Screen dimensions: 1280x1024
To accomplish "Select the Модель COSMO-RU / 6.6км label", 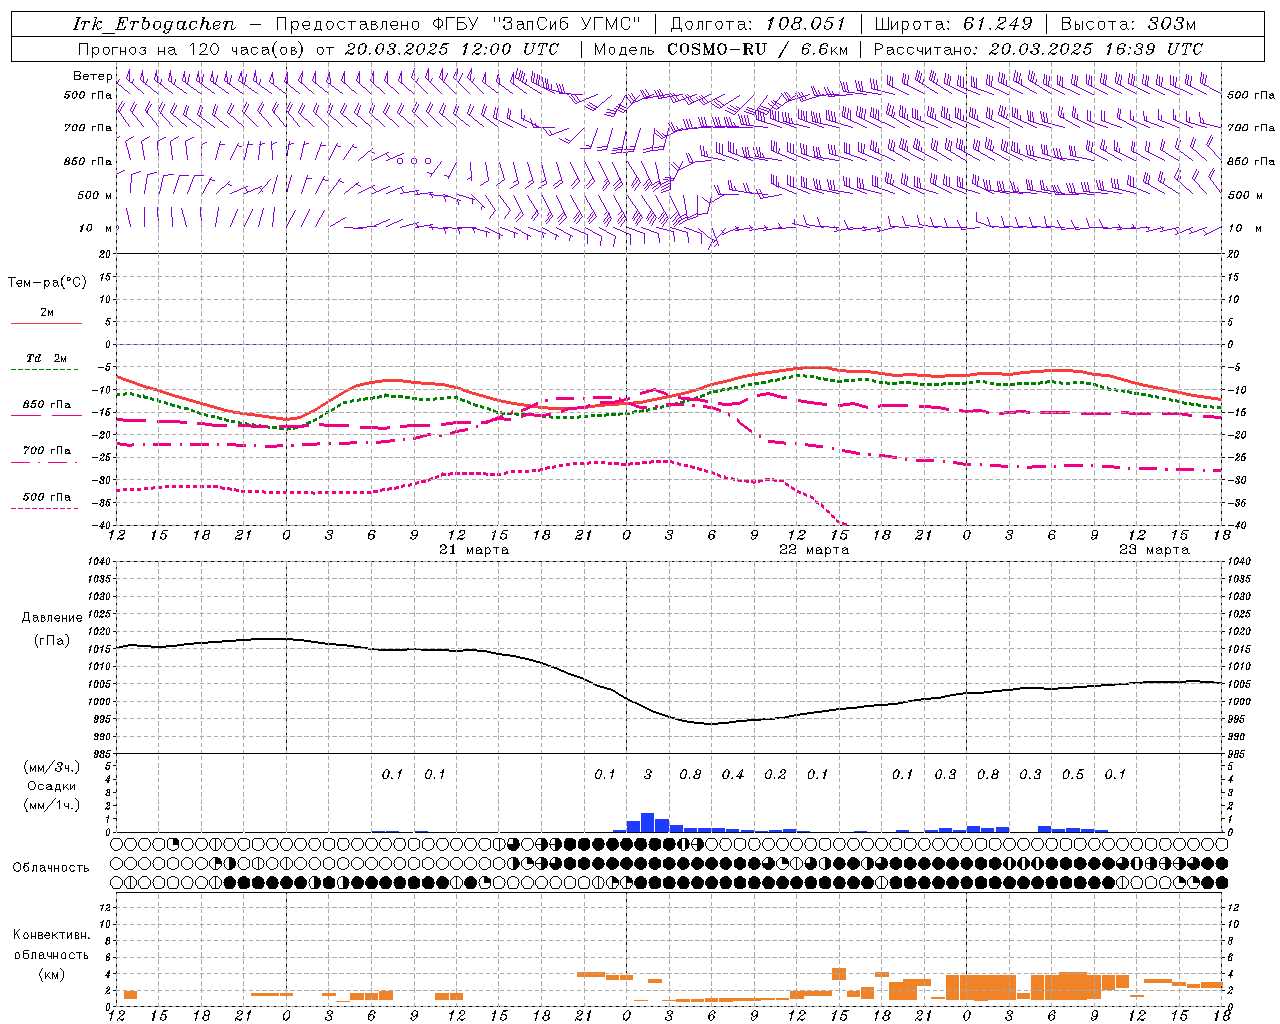I will click(721, 49).
